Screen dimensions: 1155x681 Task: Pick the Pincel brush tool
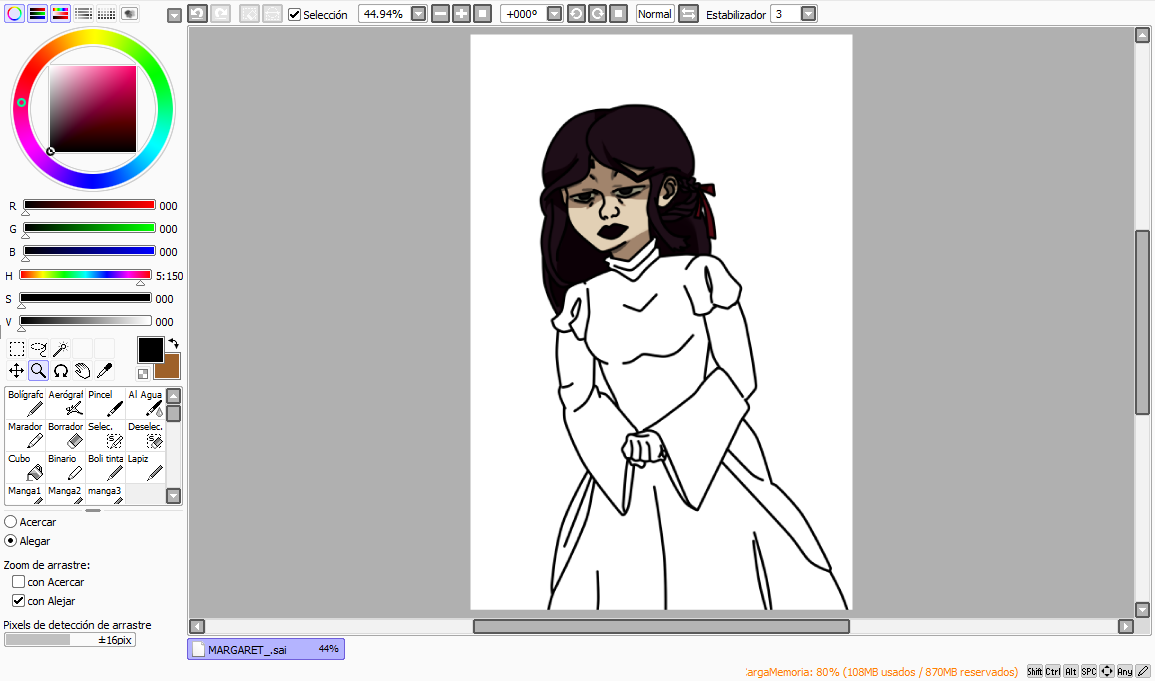[x=105, y=403]
